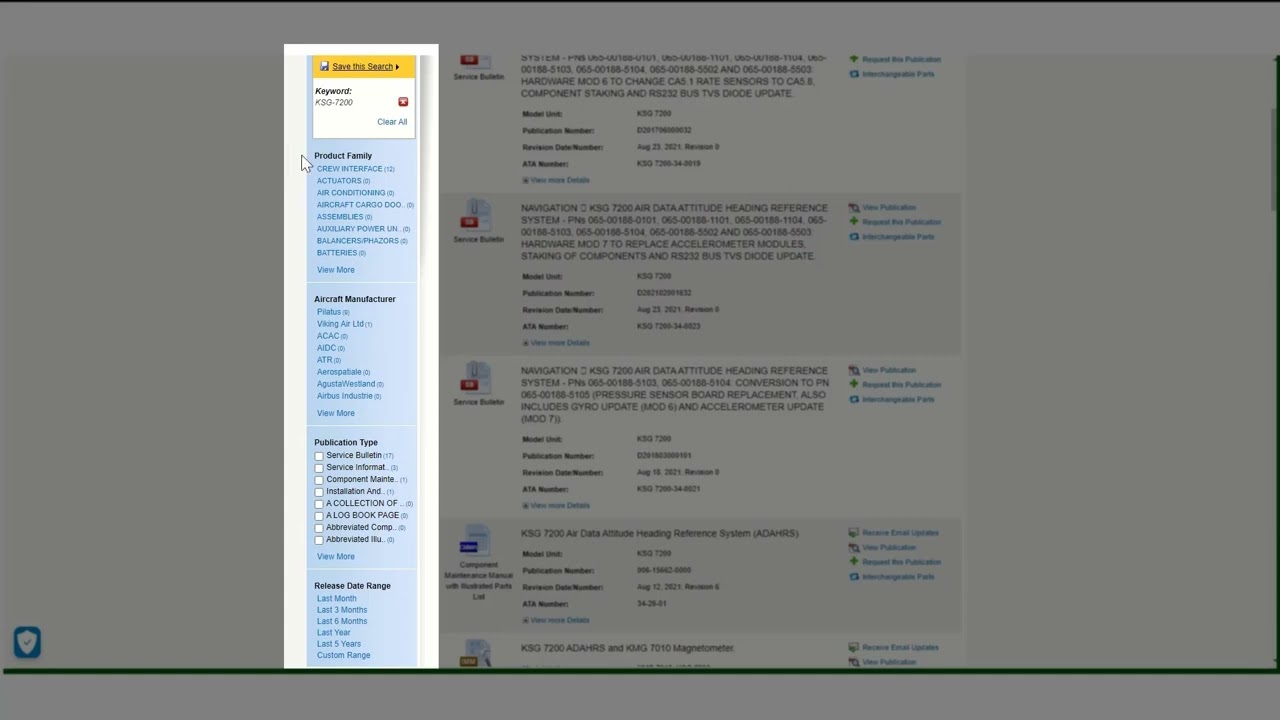Open Custom Range date filter
The width and height of the screenshot is (1280, 720).
tap(344, 656)
